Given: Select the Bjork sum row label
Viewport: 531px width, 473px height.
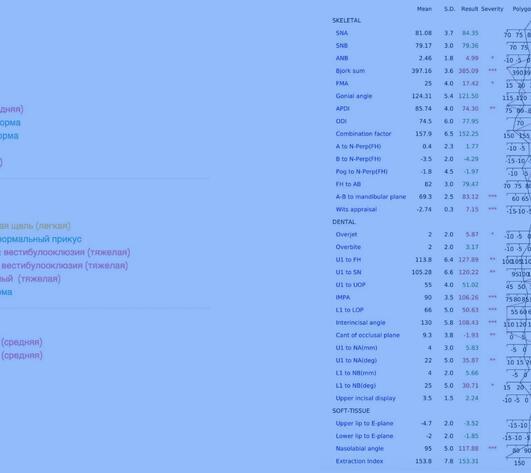Looking at the screenshot, I should [x=350, y=71].
